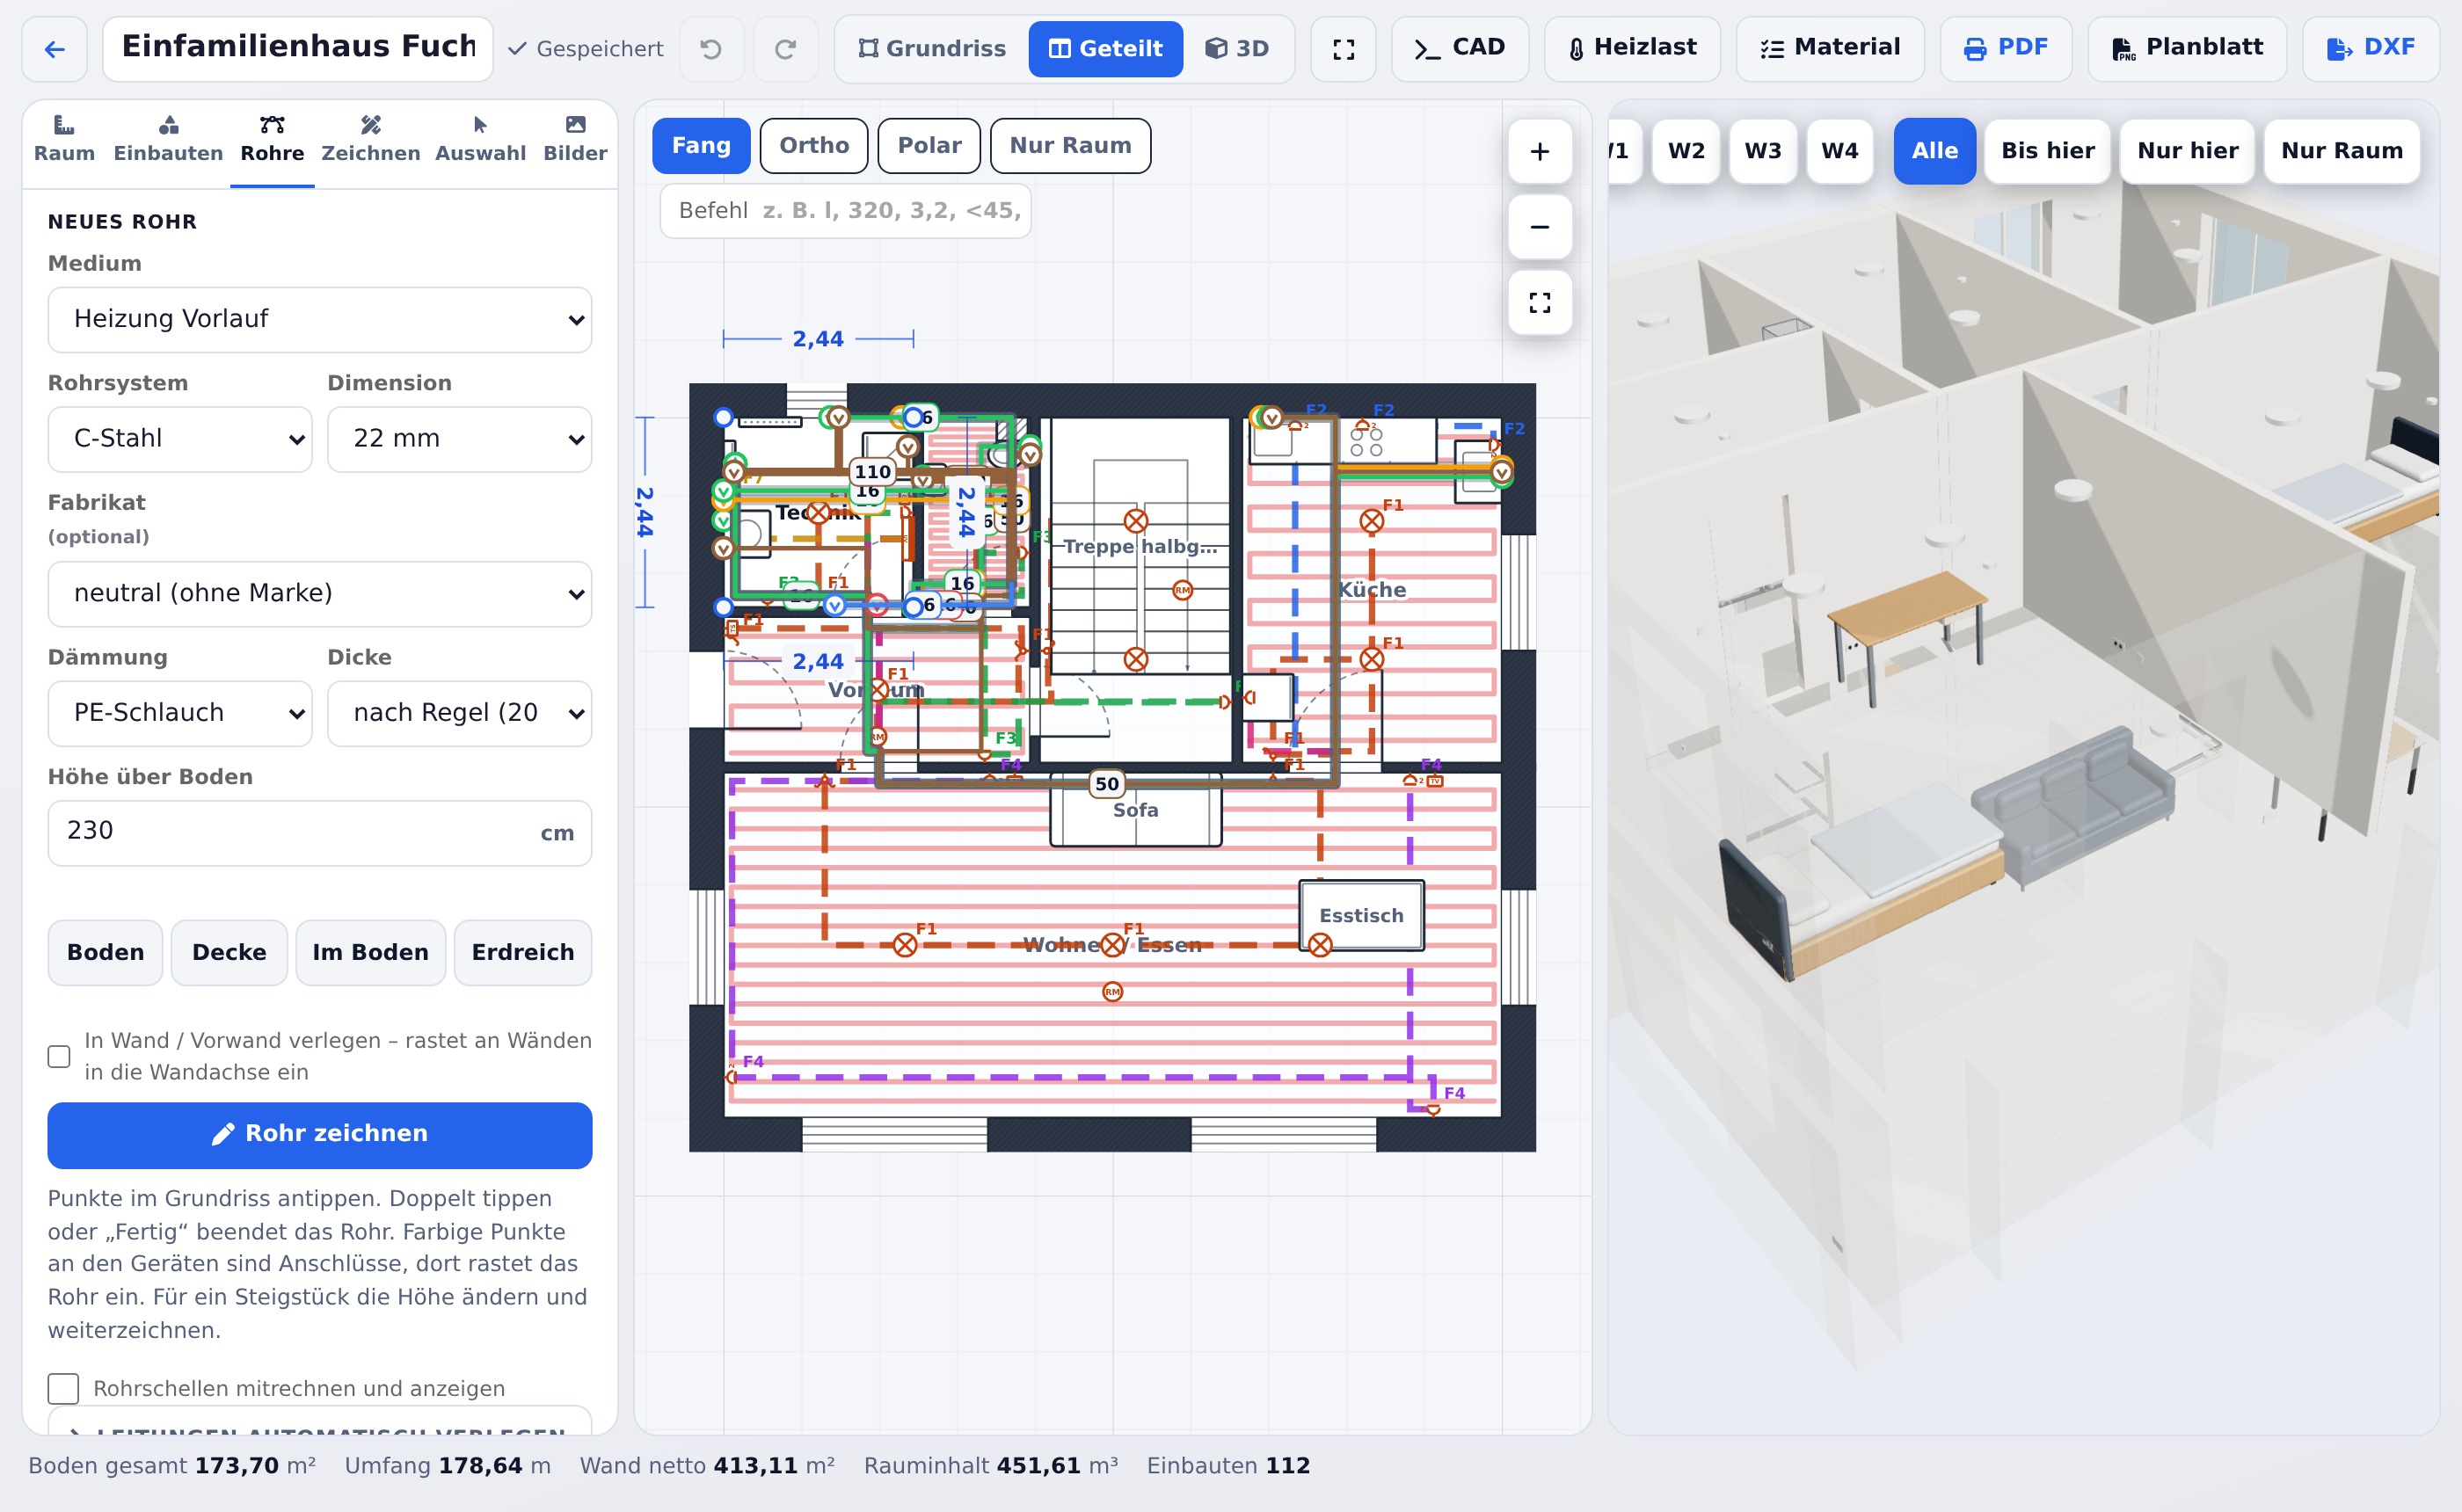Click the Befehl command input
The height and width of the screenshot is (1512, 2462).
[846, 211]
